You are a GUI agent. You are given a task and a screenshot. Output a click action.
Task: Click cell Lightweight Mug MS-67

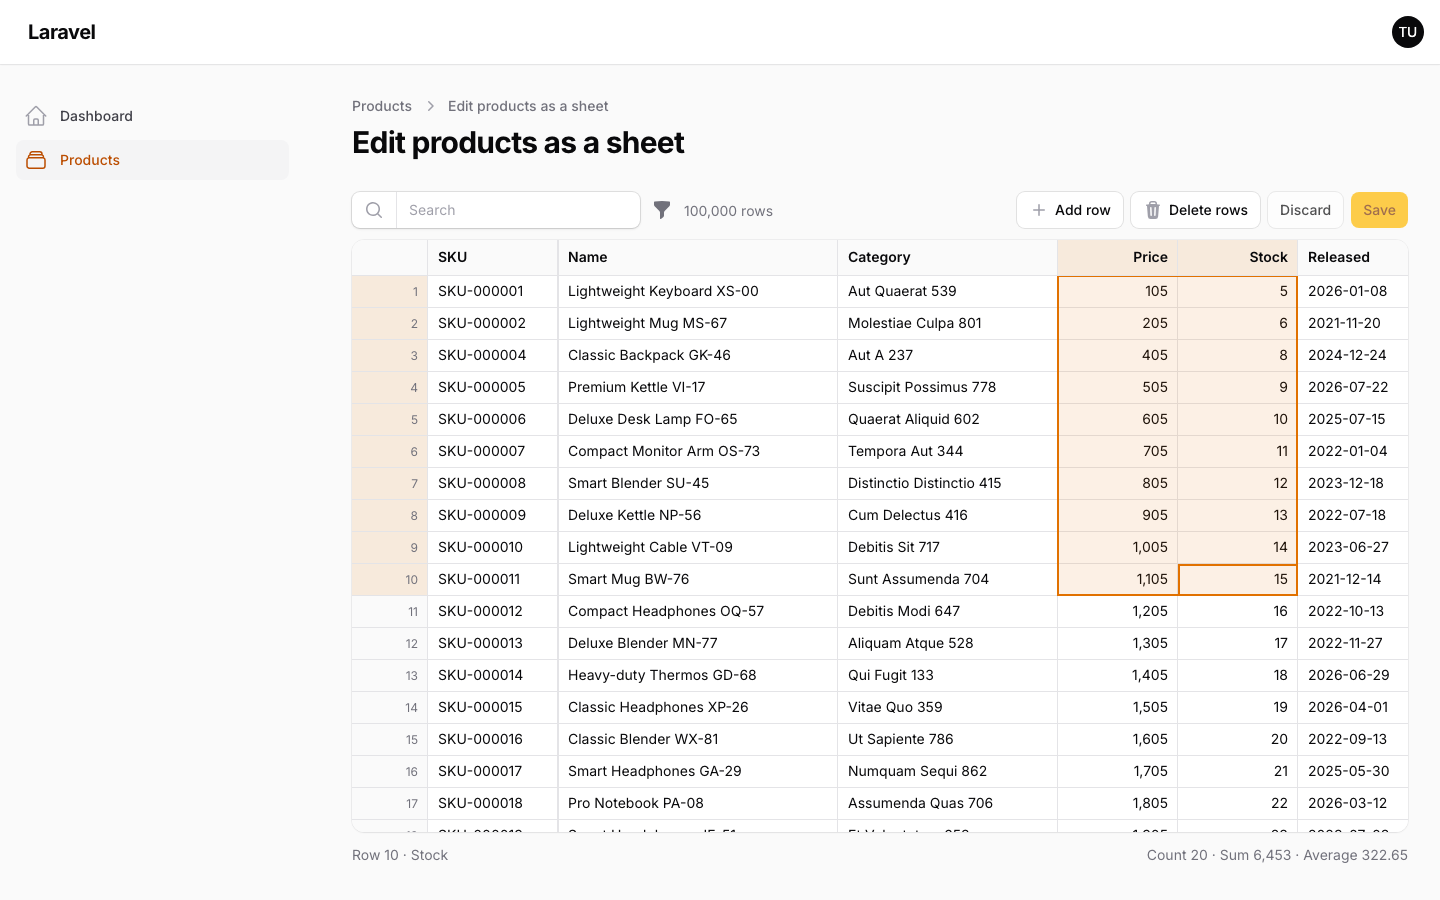point(698,324)
